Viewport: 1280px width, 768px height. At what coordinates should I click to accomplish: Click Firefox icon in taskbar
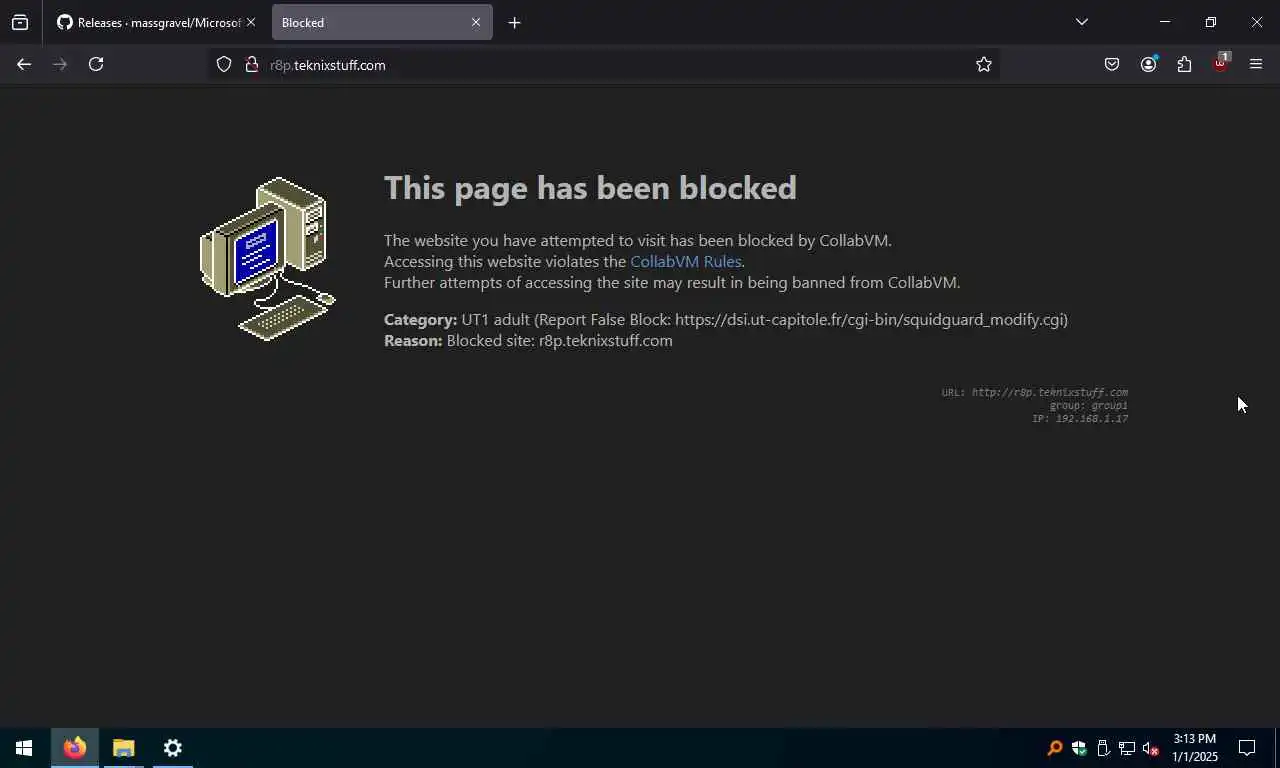[x=75, y=748]
